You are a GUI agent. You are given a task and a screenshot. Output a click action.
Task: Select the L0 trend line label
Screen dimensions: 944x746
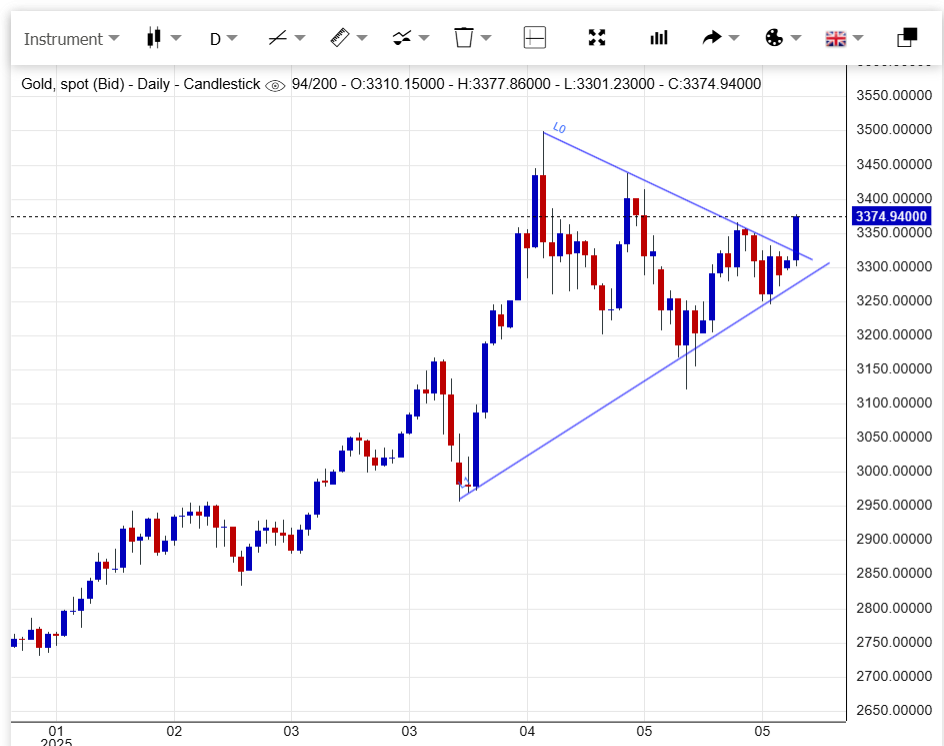coord(559,128)
